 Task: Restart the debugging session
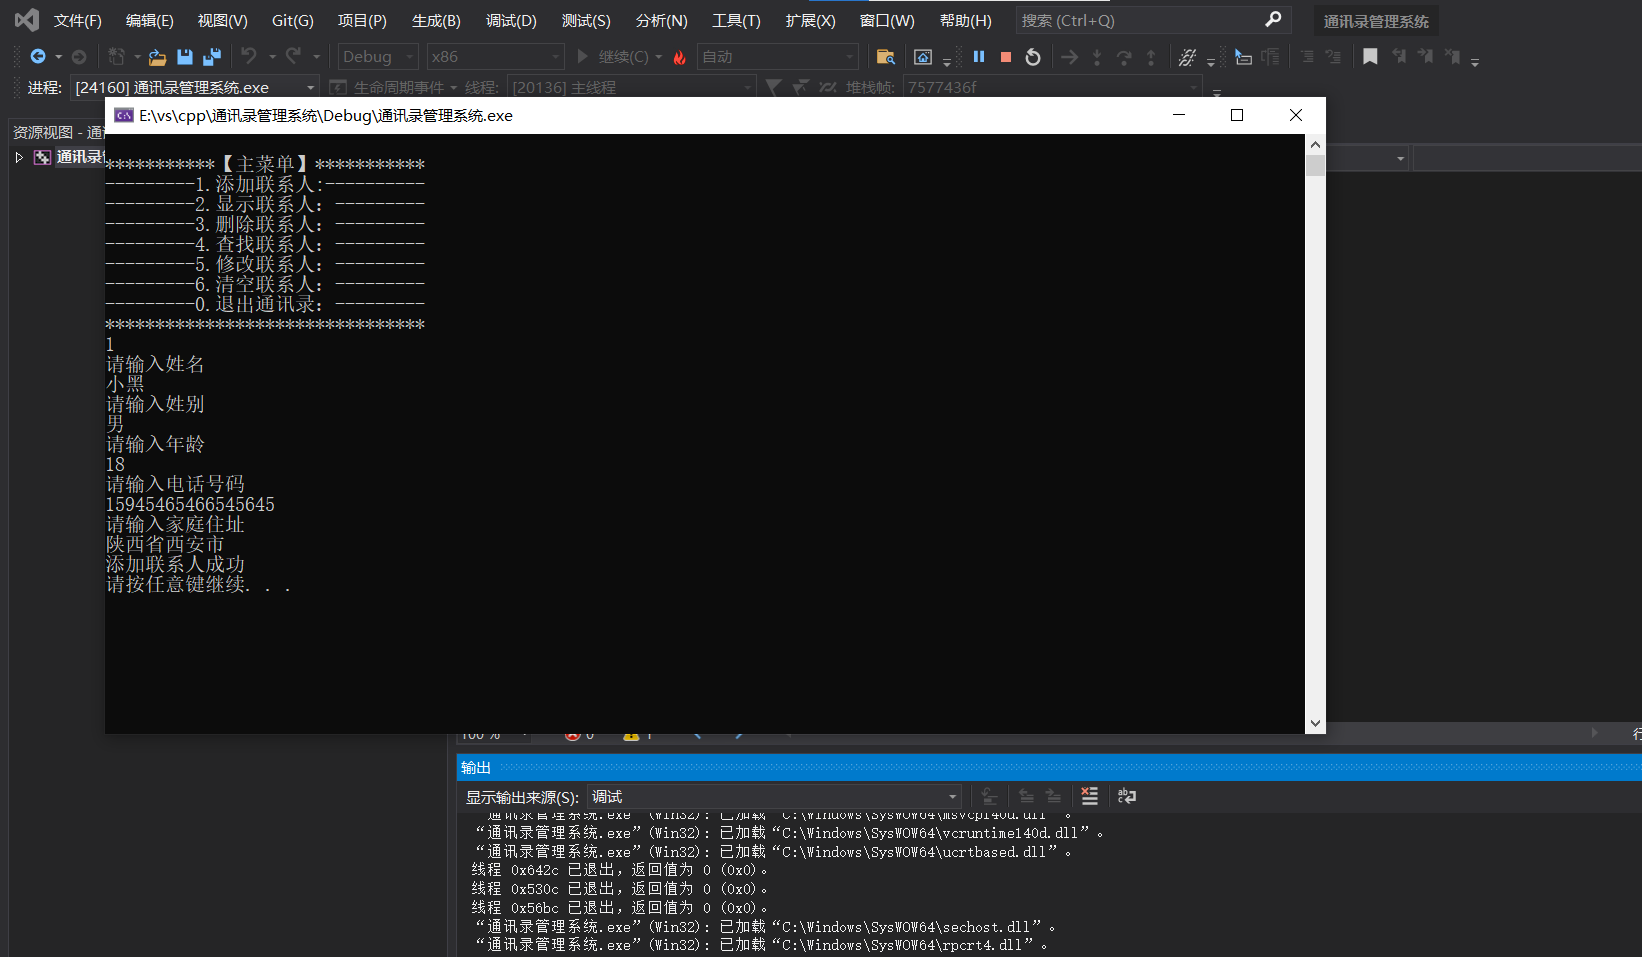click(1033, 57)
